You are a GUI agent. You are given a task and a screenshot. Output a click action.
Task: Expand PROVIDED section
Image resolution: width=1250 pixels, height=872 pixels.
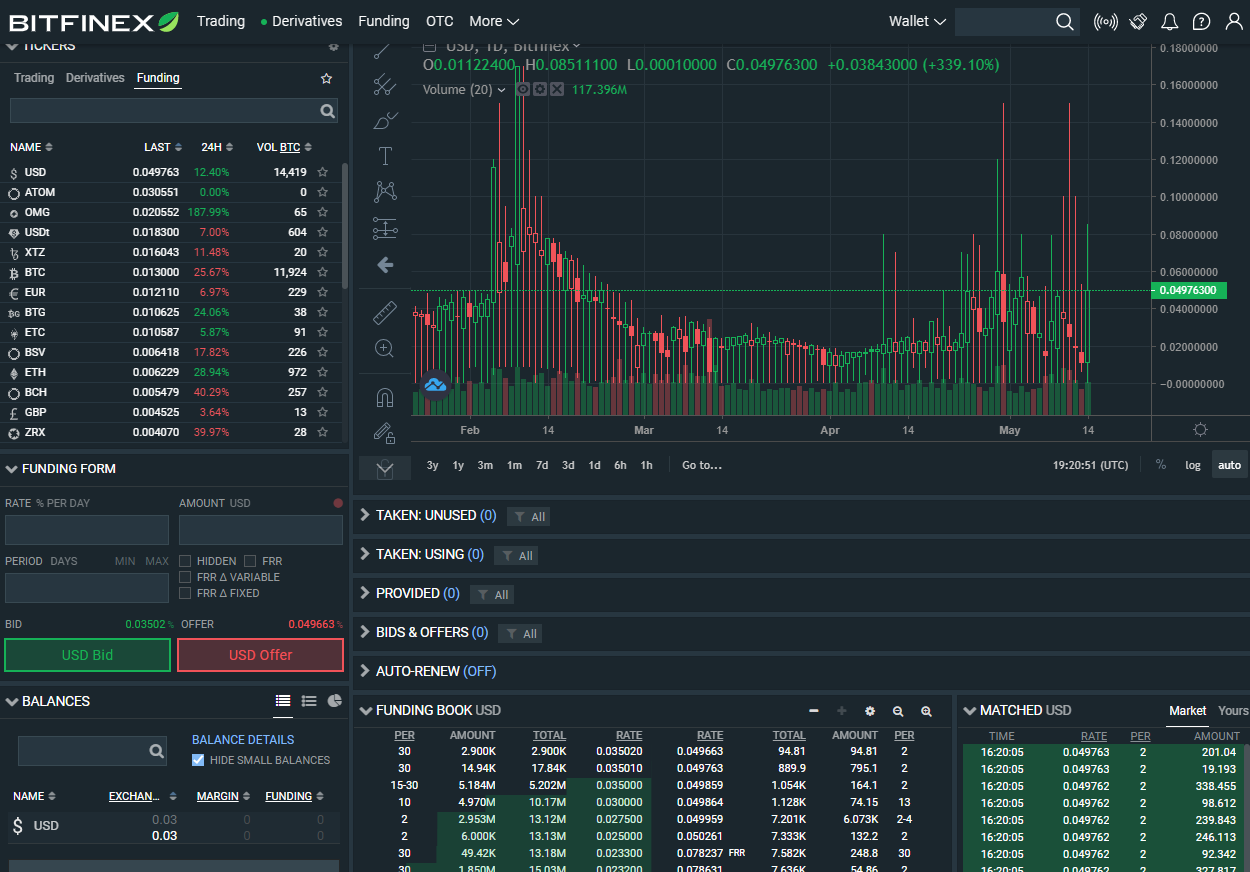click(365, 593)
